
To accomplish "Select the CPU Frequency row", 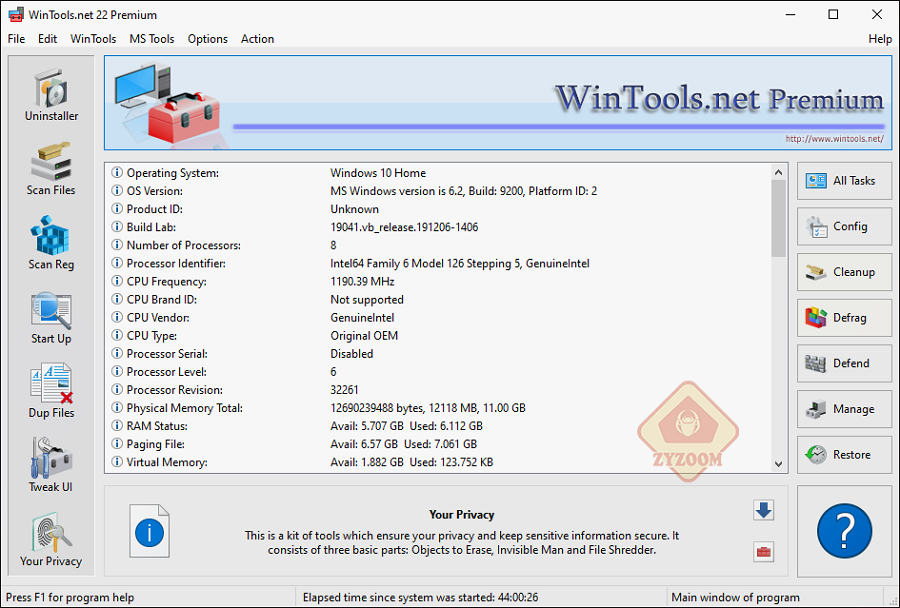I will 438,281.
